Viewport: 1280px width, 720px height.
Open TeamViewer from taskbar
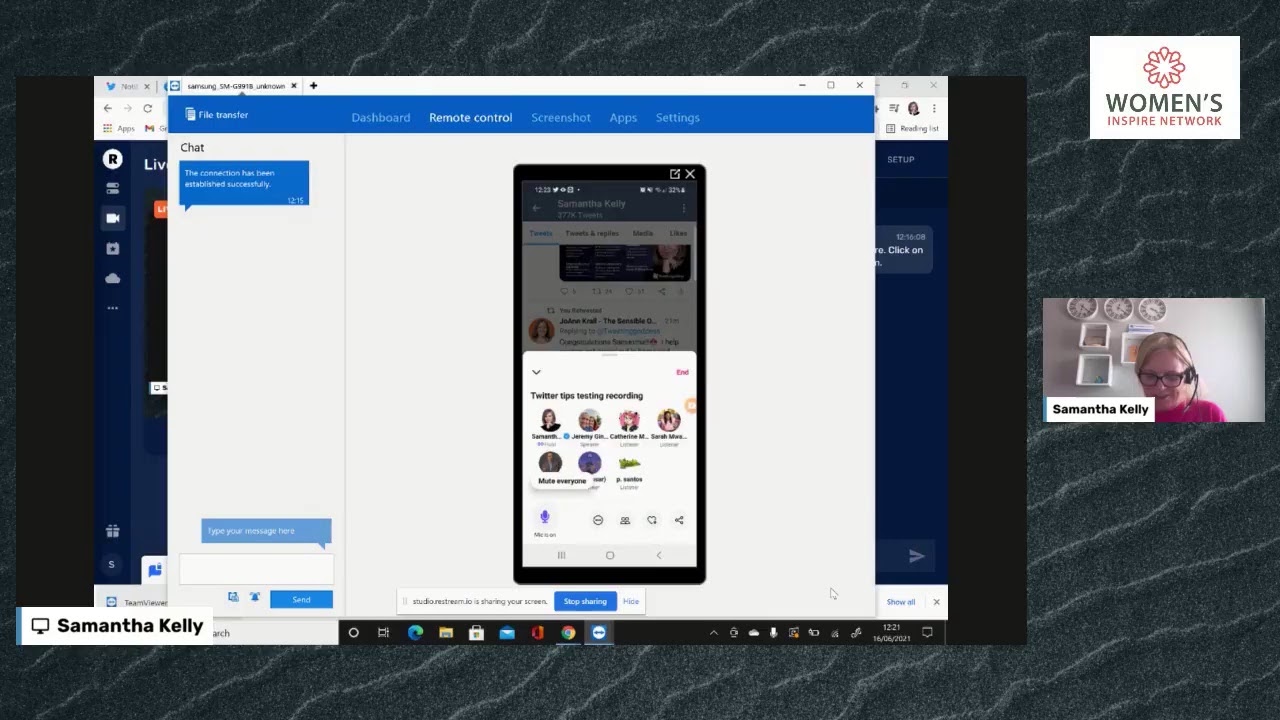pos(598,632)
